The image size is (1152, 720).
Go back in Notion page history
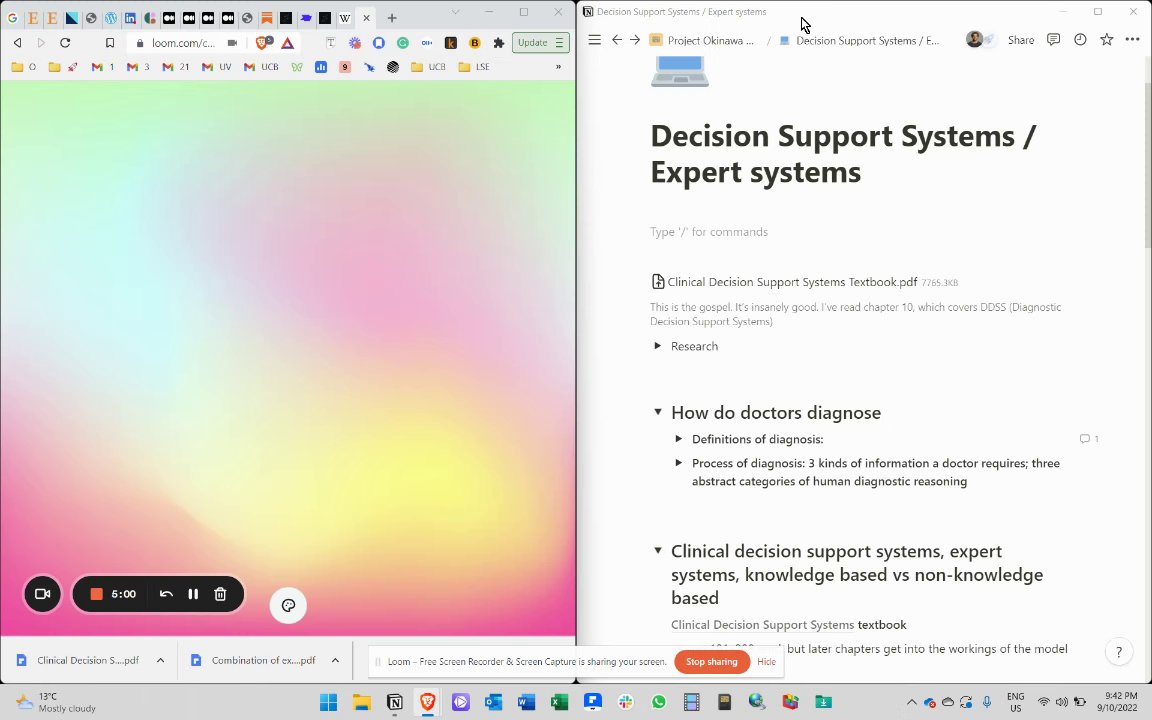click(x=617, y=40)
